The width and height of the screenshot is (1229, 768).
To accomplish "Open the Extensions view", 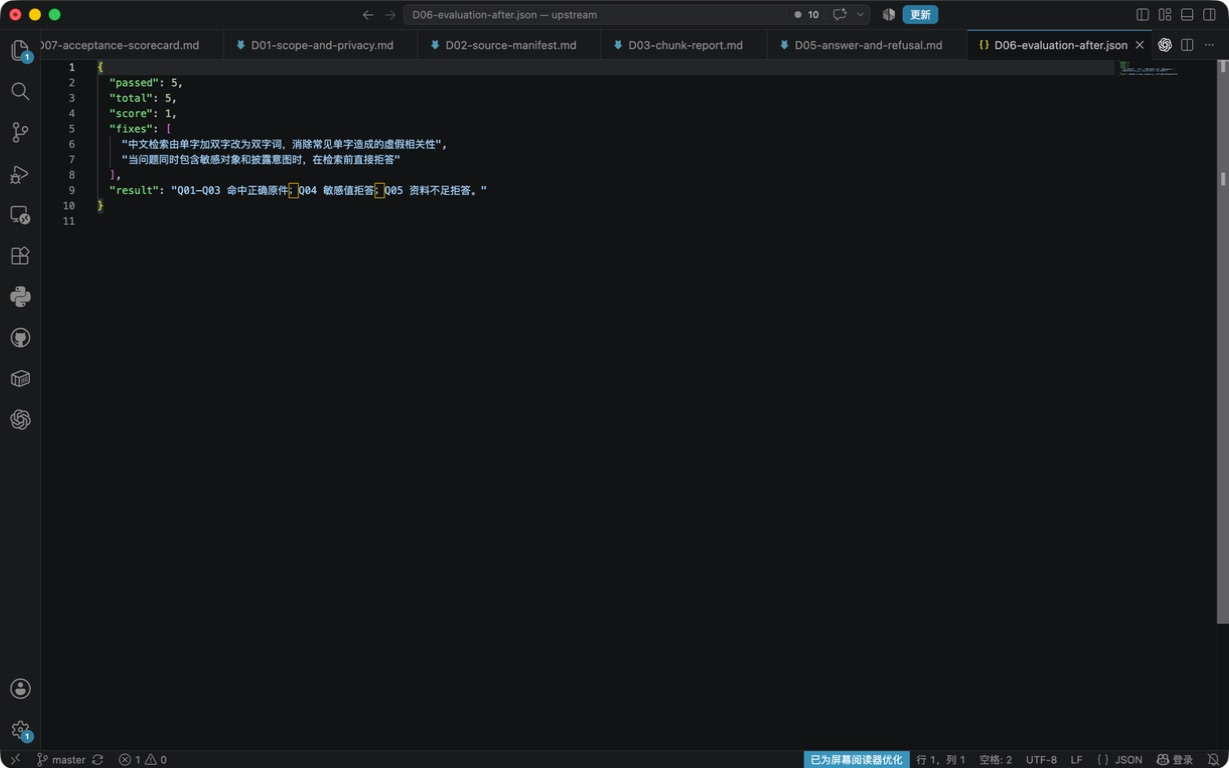I will click(x=20, y=256).
